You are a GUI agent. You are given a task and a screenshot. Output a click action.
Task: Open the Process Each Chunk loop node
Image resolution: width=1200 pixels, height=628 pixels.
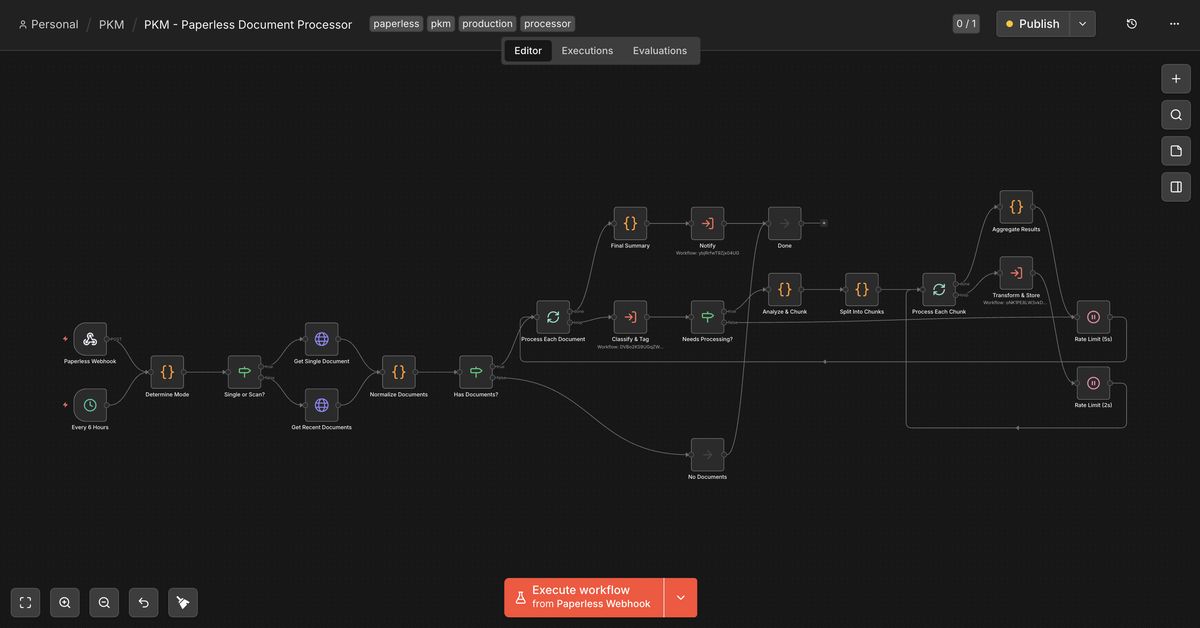[x=938, y=289]
